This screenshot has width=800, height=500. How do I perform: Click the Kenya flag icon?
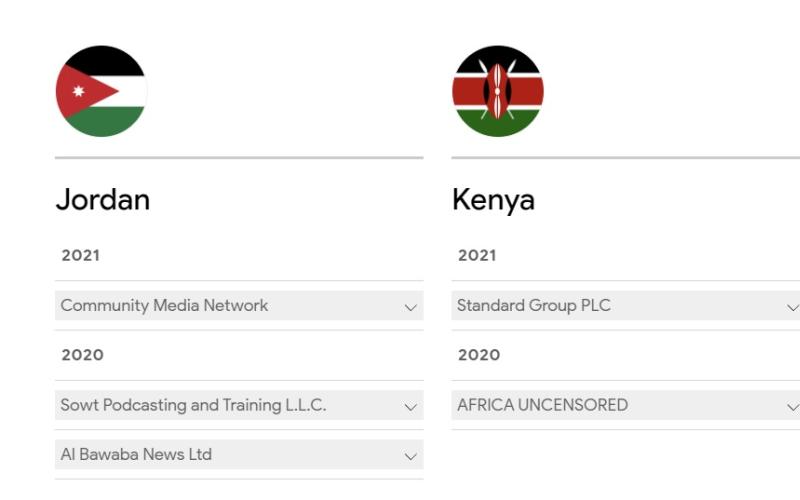click(497, 91)
